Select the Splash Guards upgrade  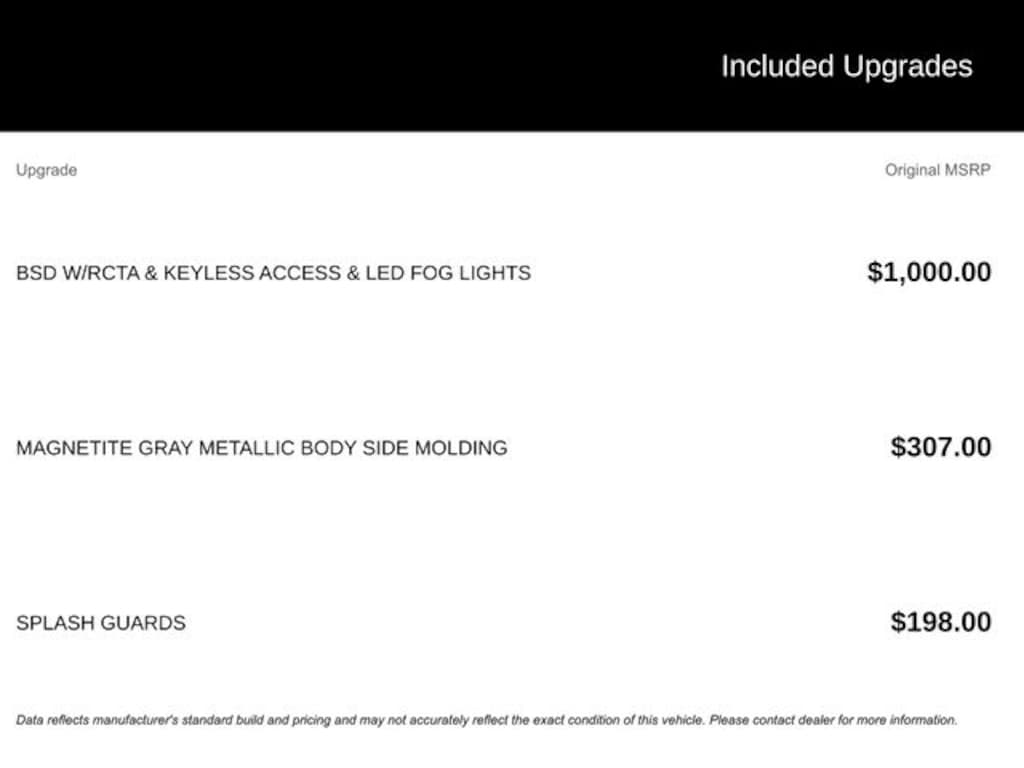101,623
